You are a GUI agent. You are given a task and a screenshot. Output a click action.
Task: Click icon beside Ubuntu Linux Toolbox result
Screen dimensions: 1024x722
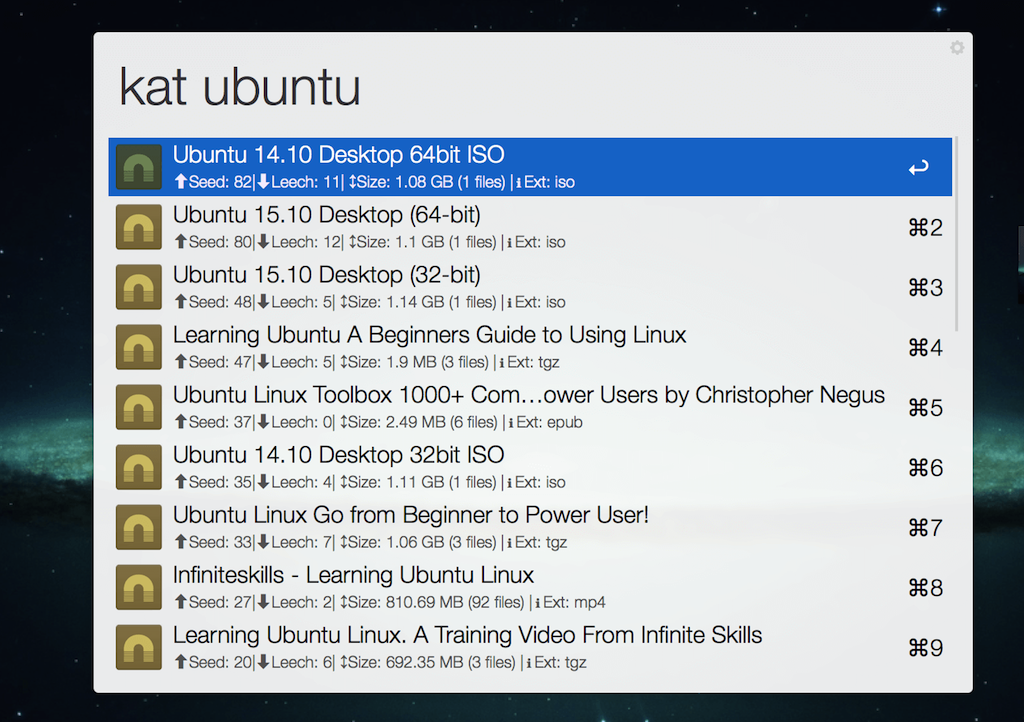pos(138,407)
